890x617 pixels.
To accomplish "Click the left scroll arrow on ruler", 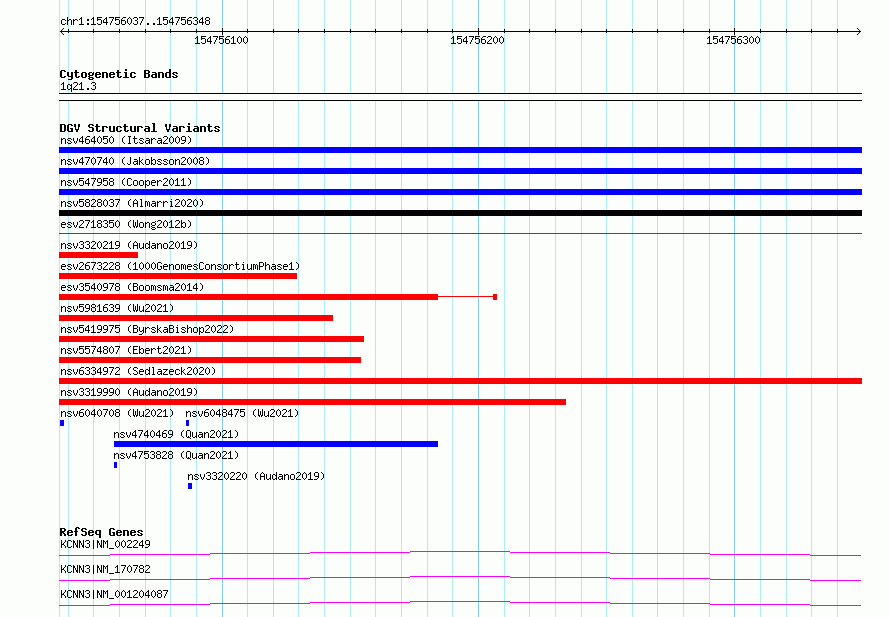I will pos(62,31).
